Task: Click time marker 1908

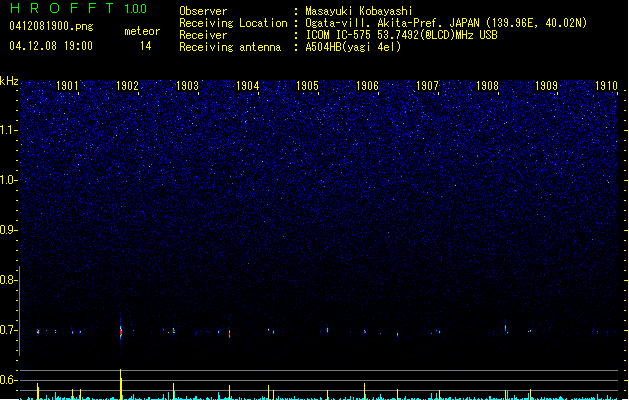Action: click(487, 86)
